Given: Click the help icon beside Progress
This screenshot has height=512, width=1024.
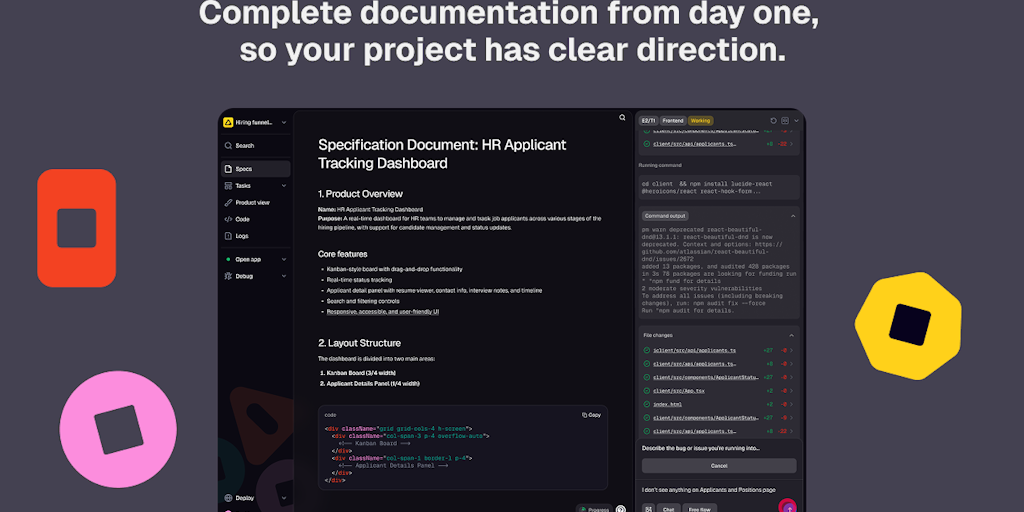Looking at the screenshot, I should (x=621, y=509).
